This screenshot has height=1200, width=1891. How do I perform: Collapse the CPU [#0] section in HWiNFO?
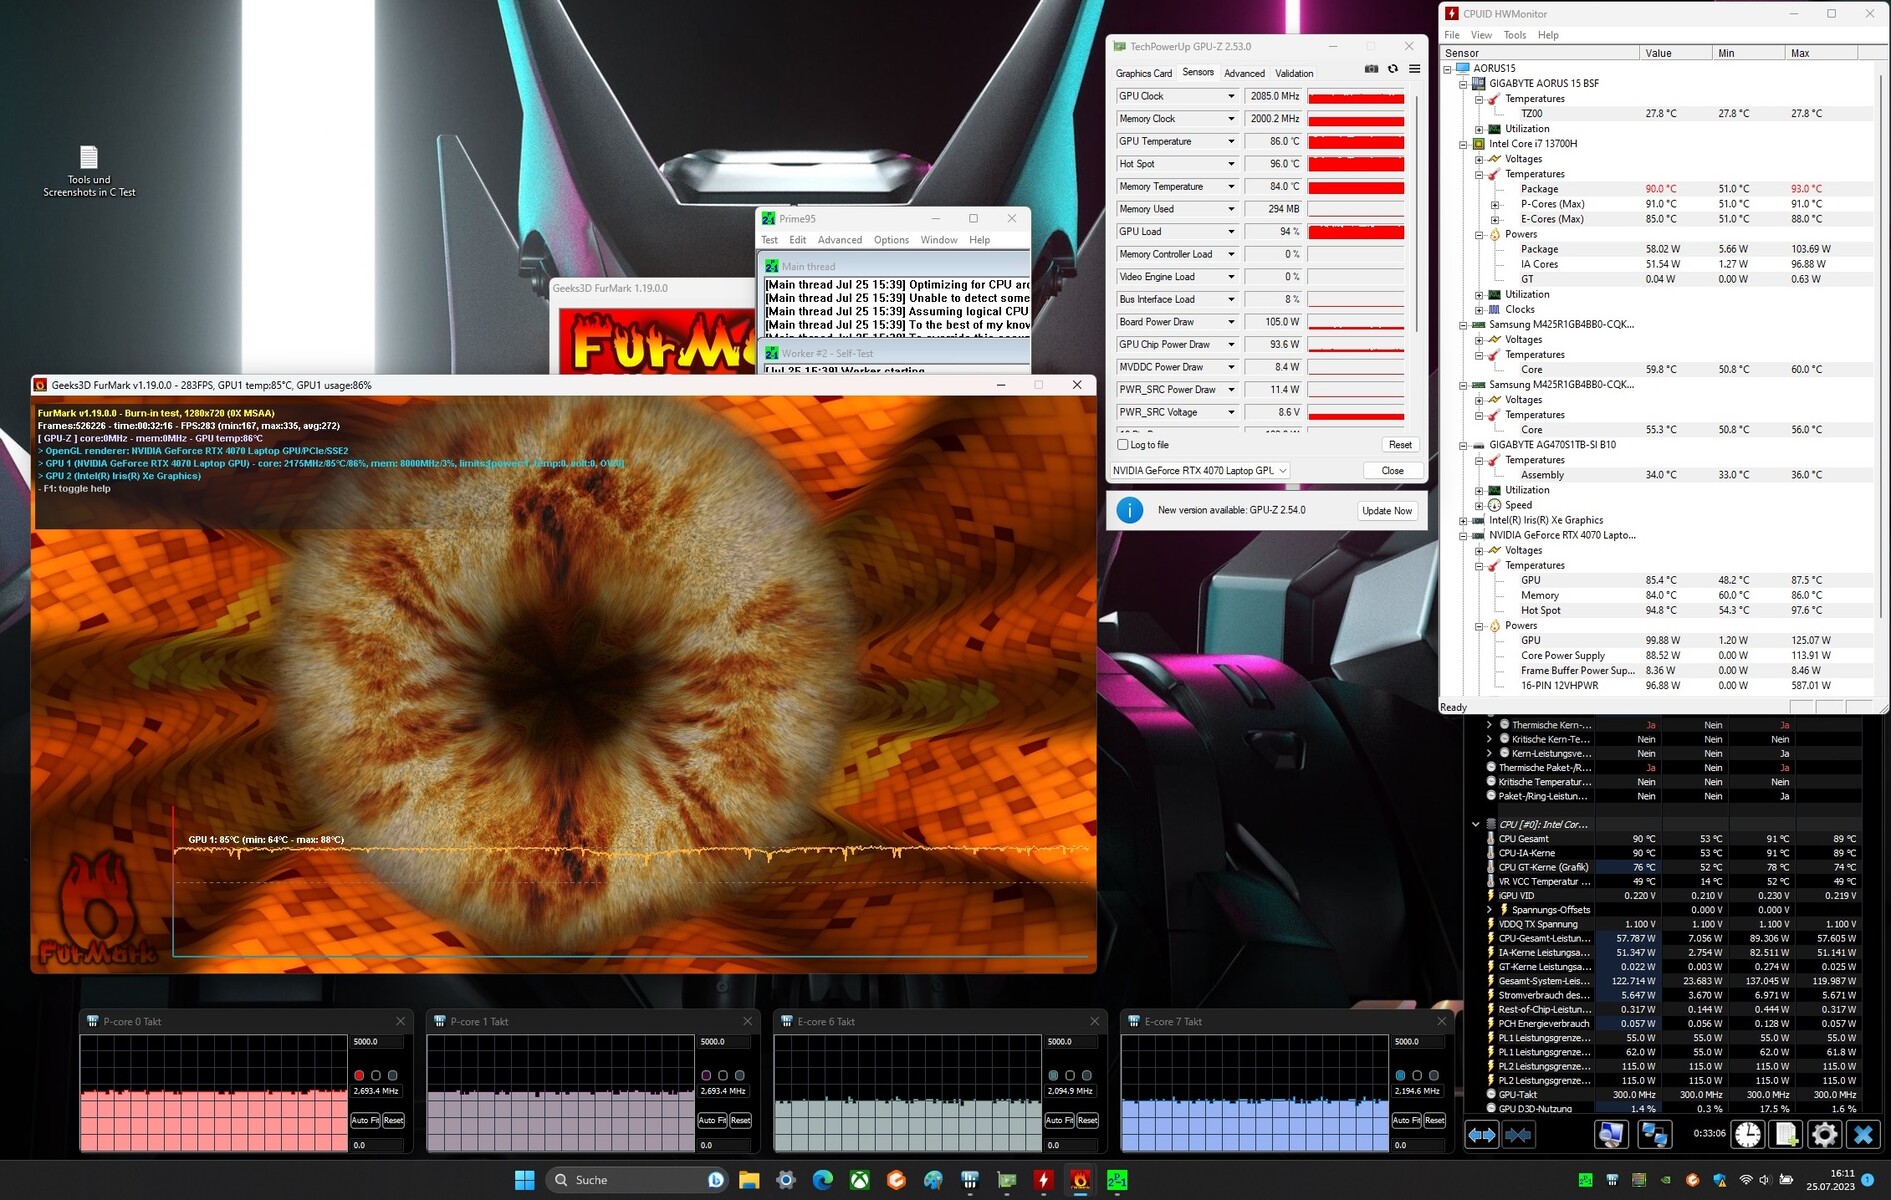[1475, 825]
